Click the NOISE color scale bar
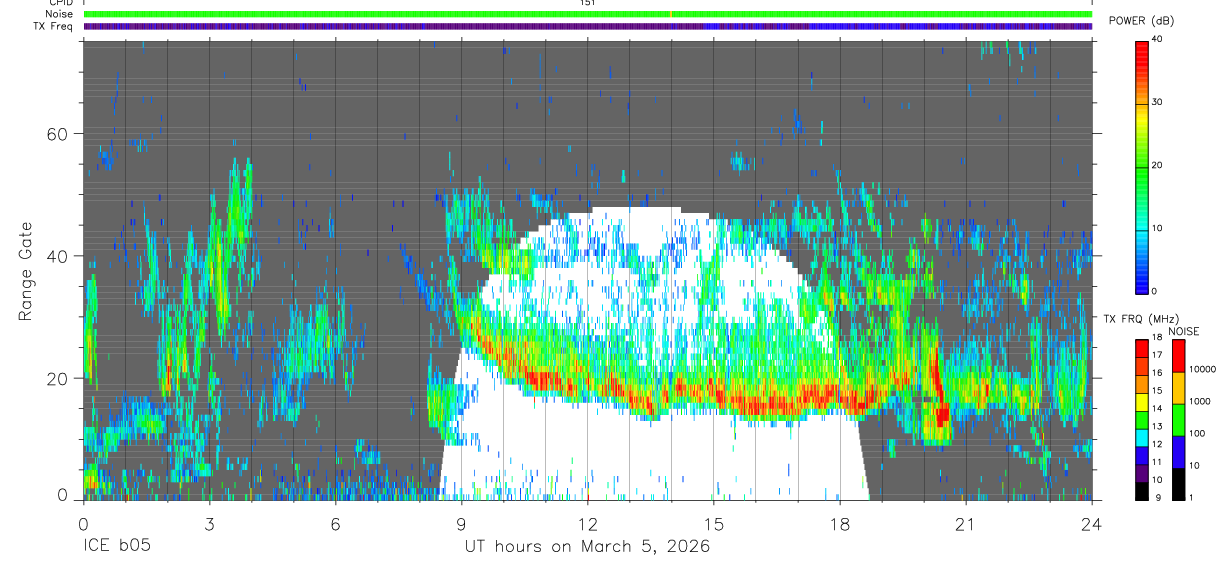This screenshot has height=567, width=1228. pos(1178,419)
